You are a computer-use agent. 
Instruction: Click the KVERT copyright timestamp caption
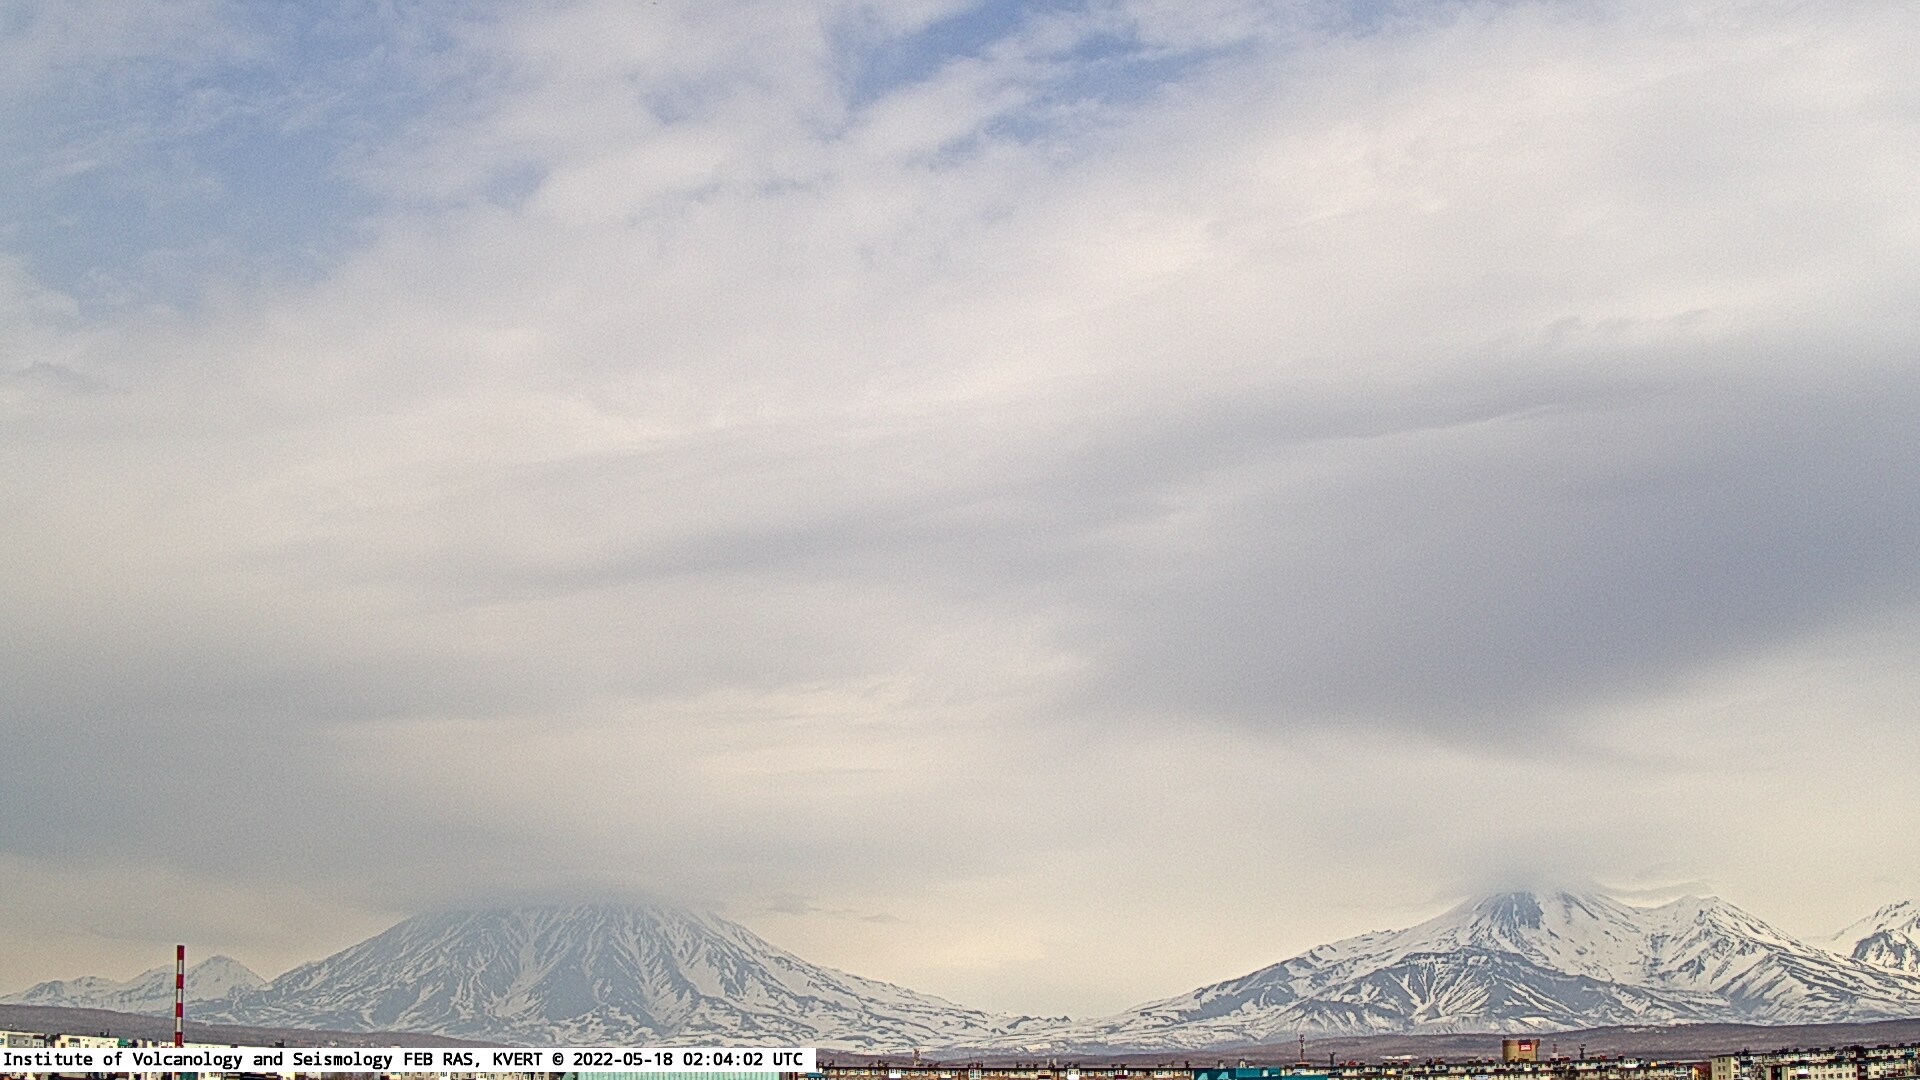pos(407,1059)
